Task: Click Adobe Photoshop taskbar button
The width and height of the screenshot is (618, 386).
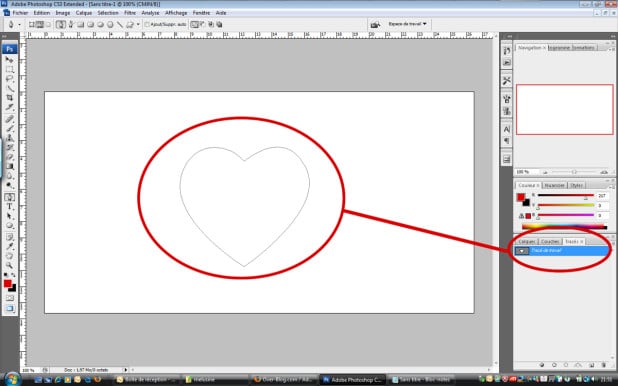Action: click(x=352, y=380)
